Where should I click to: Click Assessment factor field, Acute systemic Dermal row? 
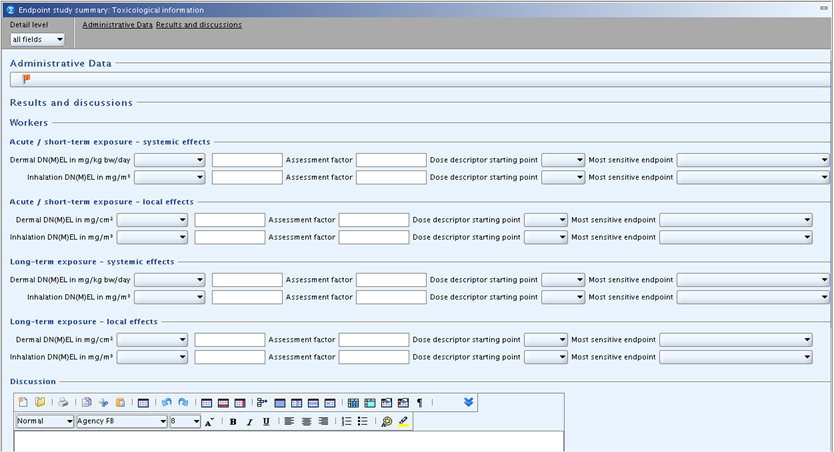point(391,160)
